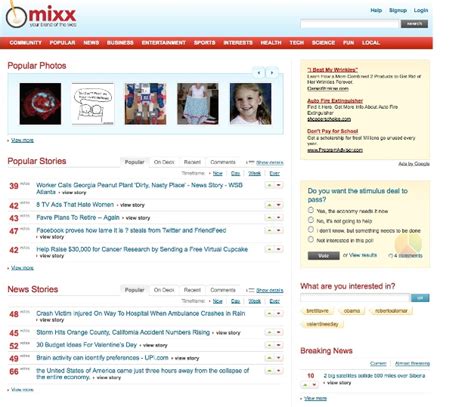Vote up the Storm Hits Orange County story

click(x=269, y=332)
